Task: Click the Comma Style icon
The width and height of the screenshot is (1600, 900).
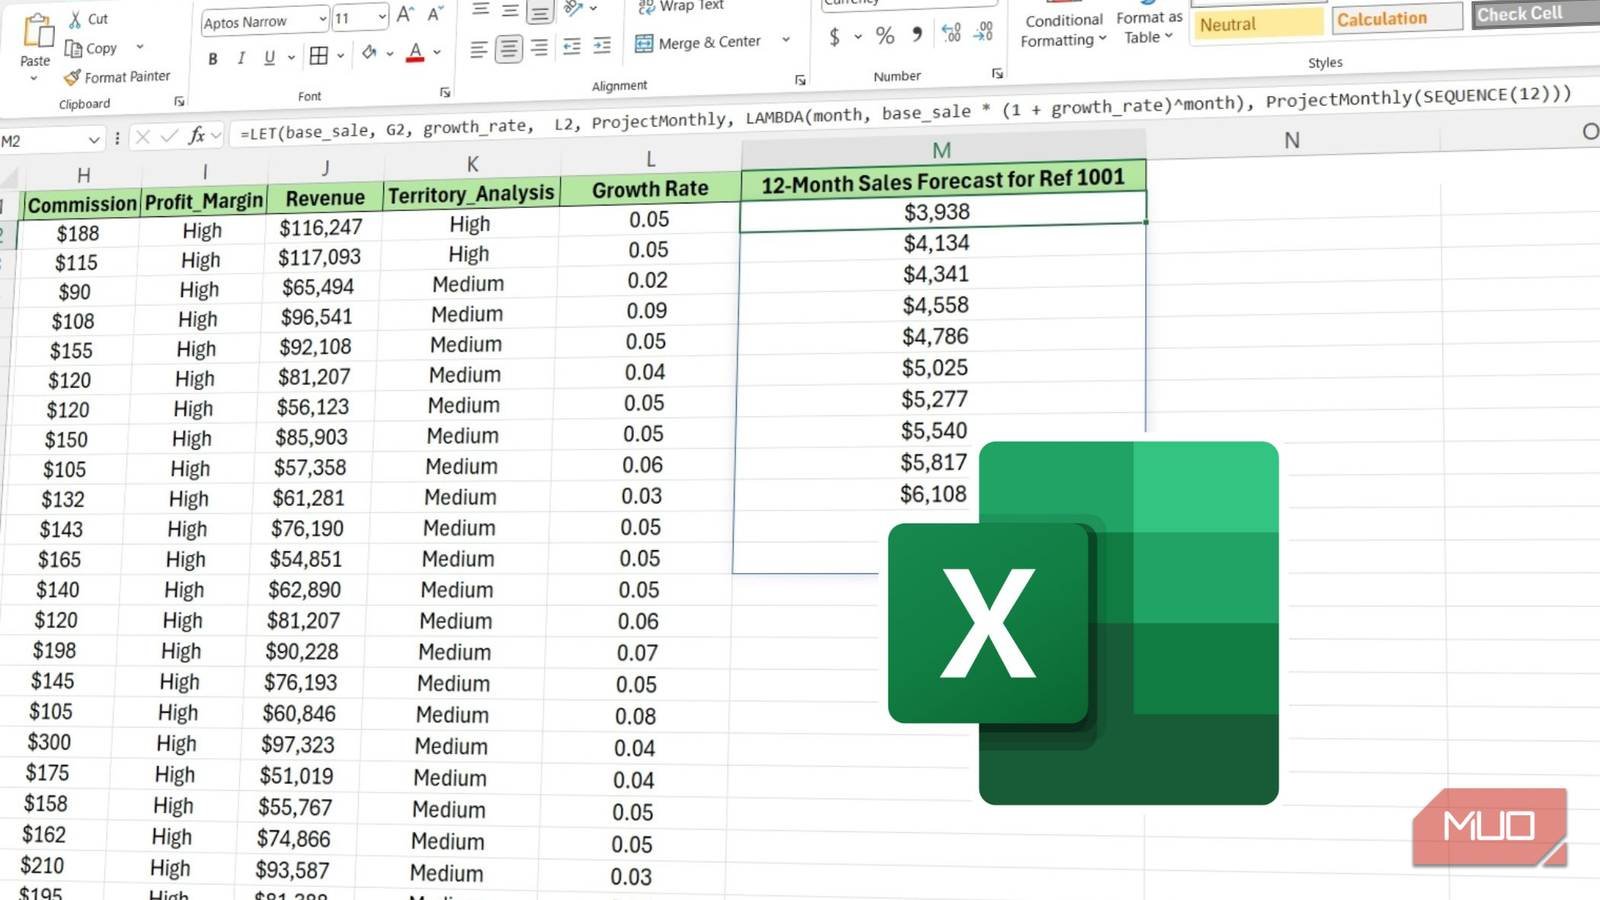Action: point(916,35)
